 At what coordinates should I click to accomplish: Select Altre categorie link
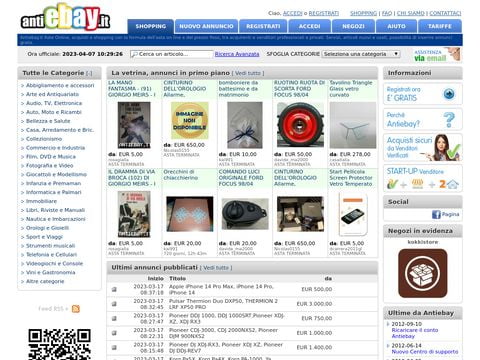[x=45, y=281]
